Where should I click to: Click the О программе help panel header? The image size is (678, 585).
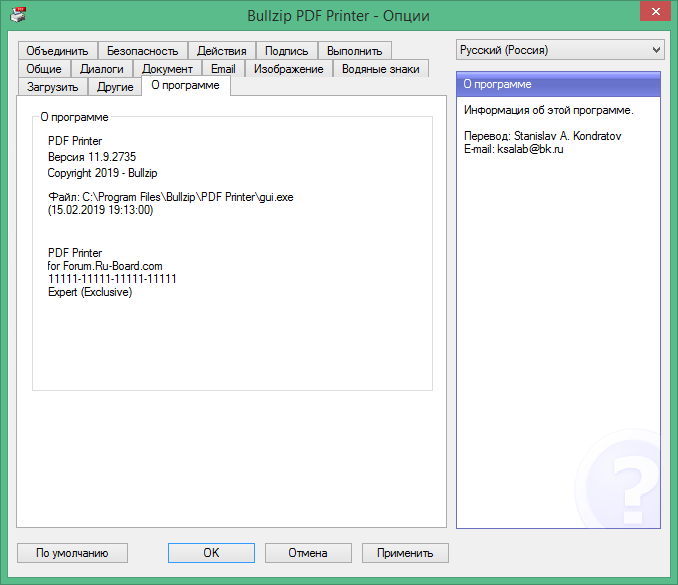click(558, 84)
